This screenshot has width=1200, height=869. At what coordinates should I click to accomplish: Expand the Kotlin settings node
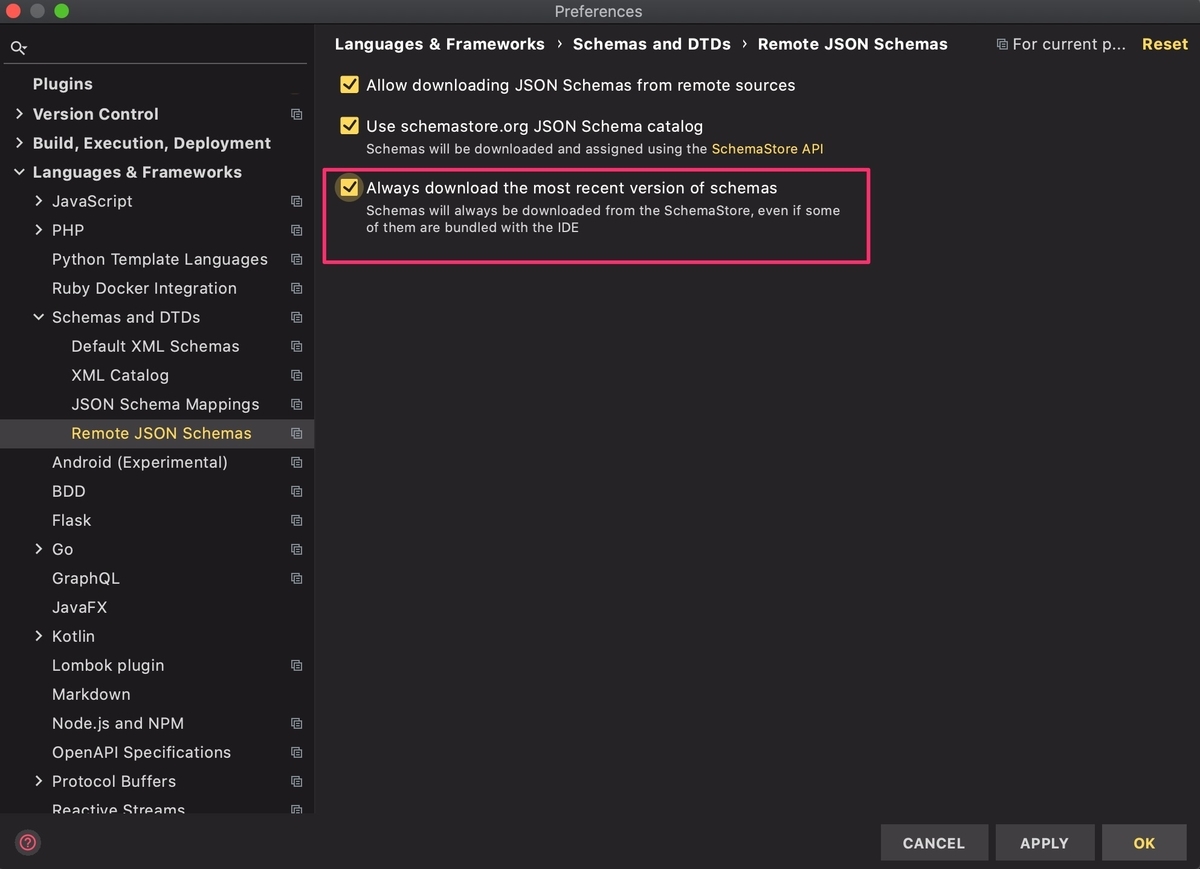pos(39,636)
